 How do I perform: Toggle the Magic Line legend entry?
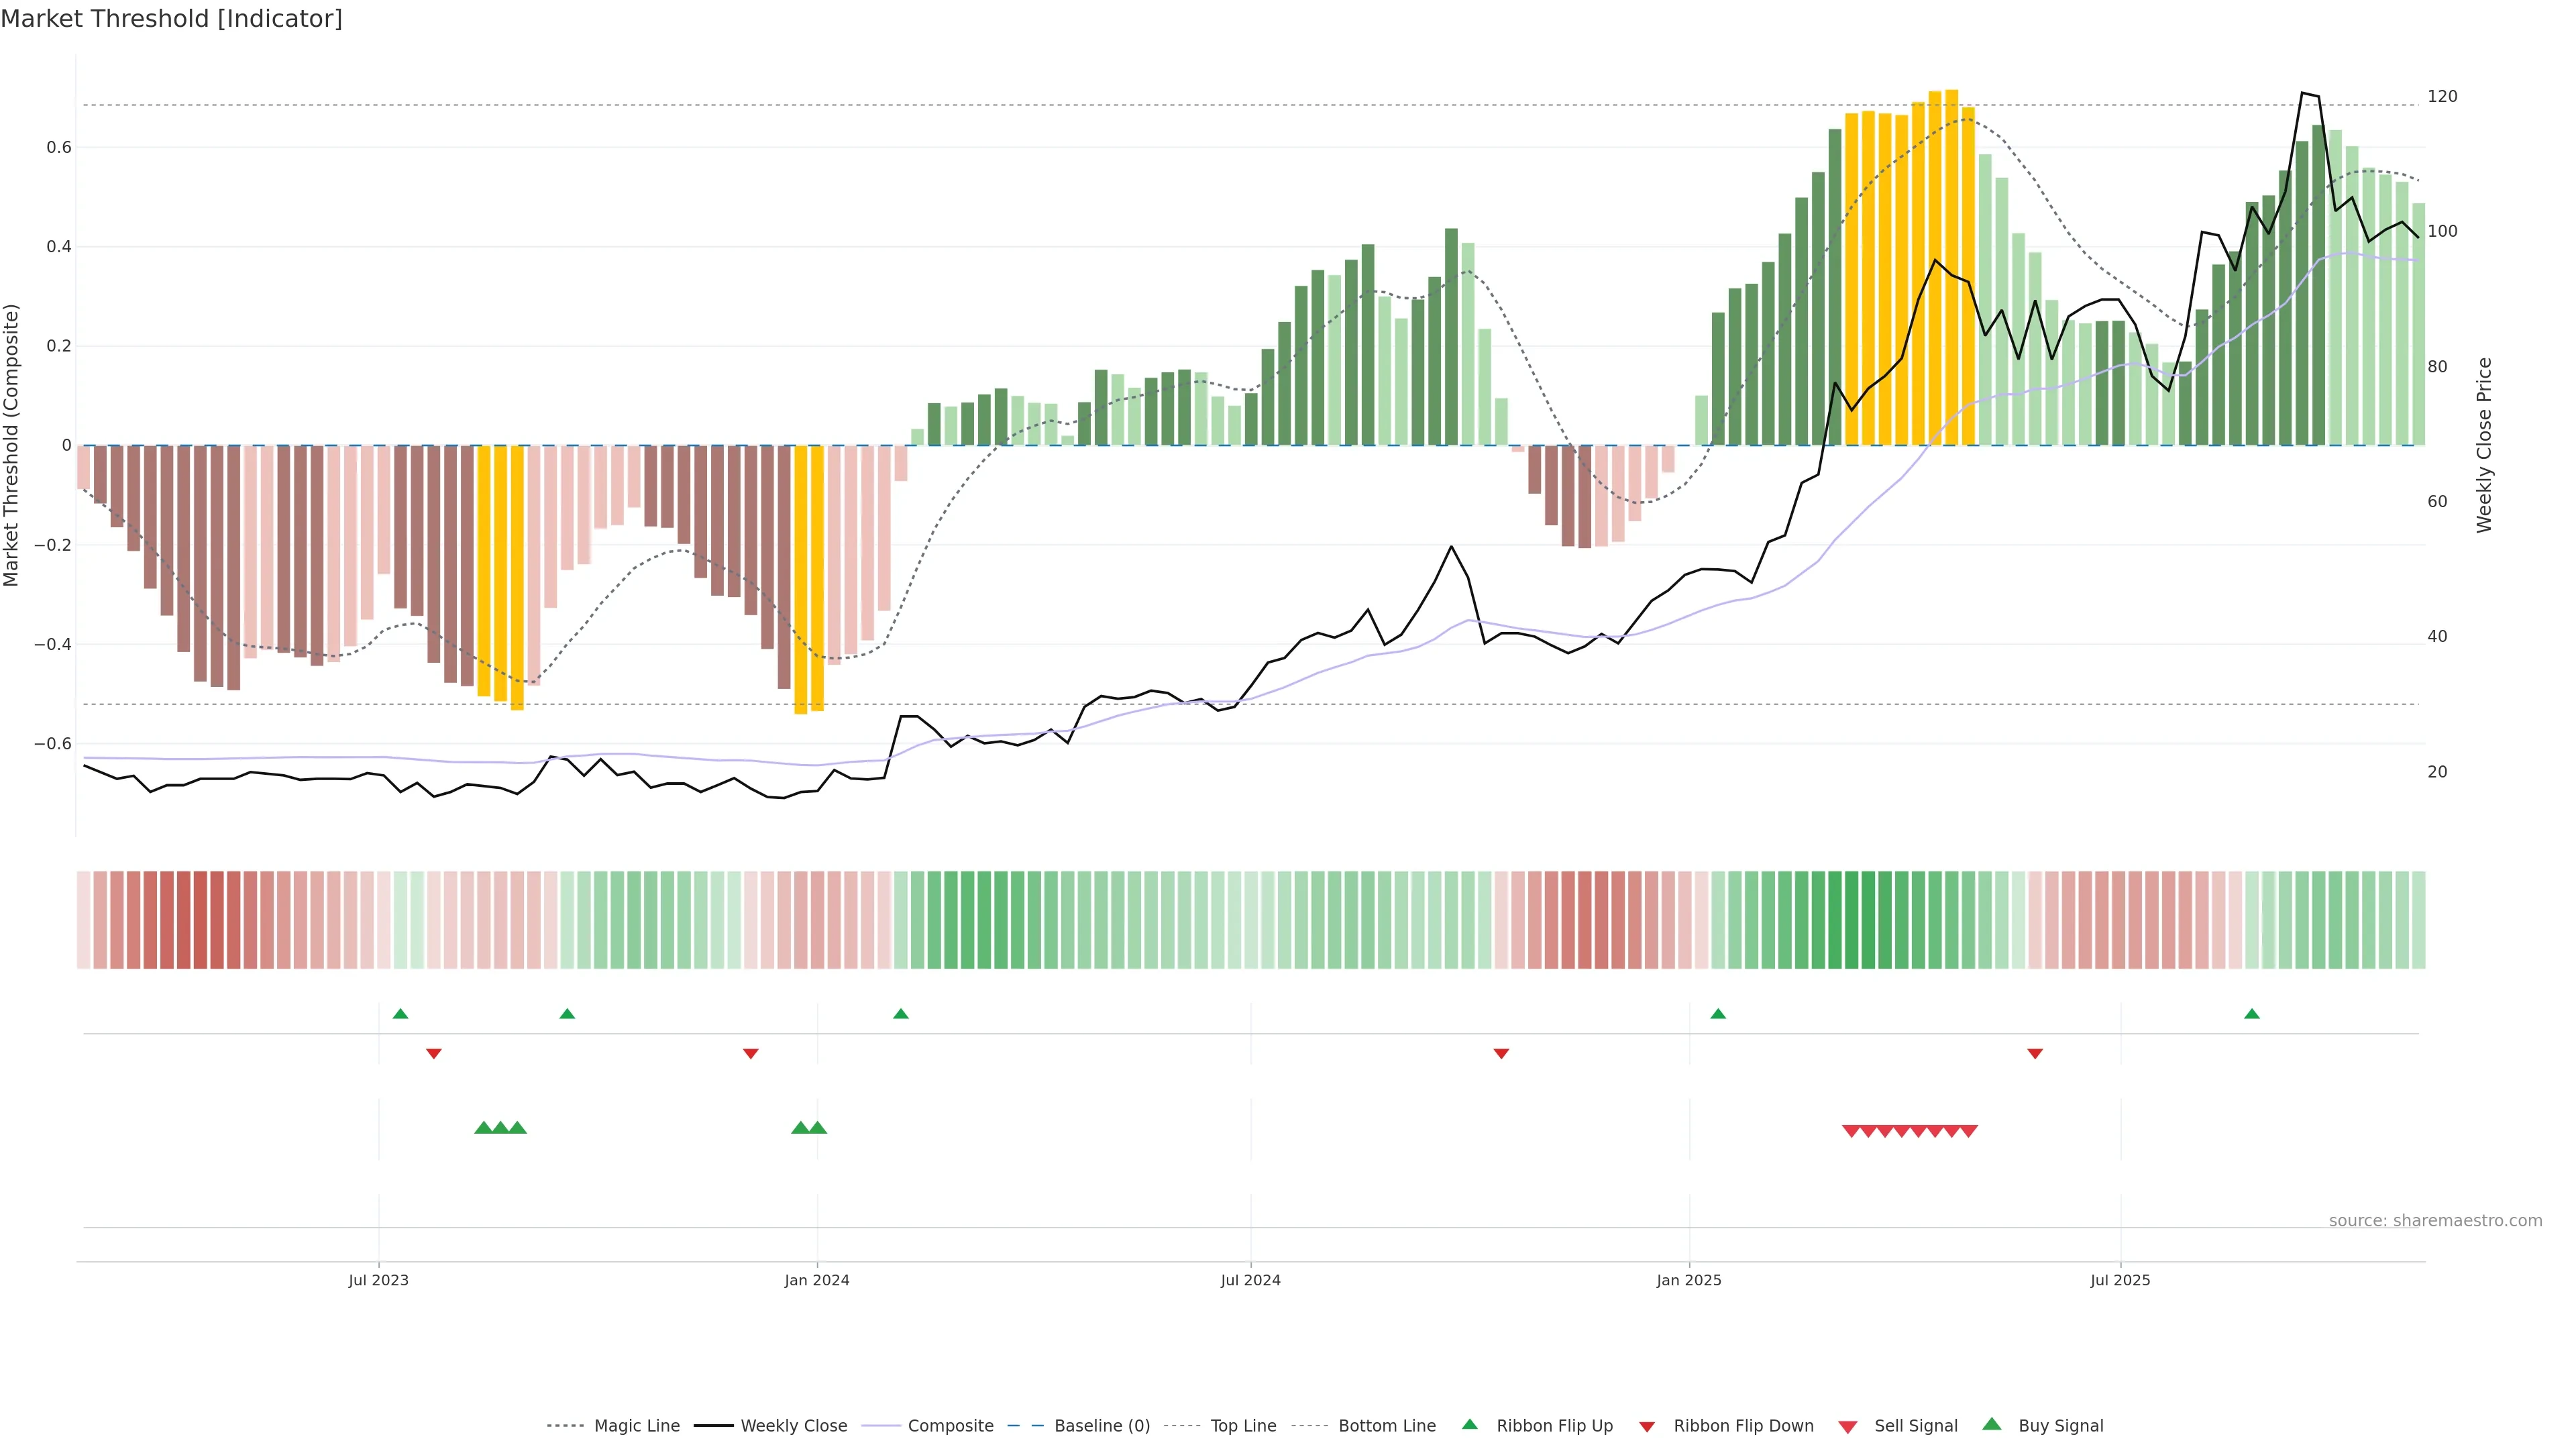(x=636, y=1426)
